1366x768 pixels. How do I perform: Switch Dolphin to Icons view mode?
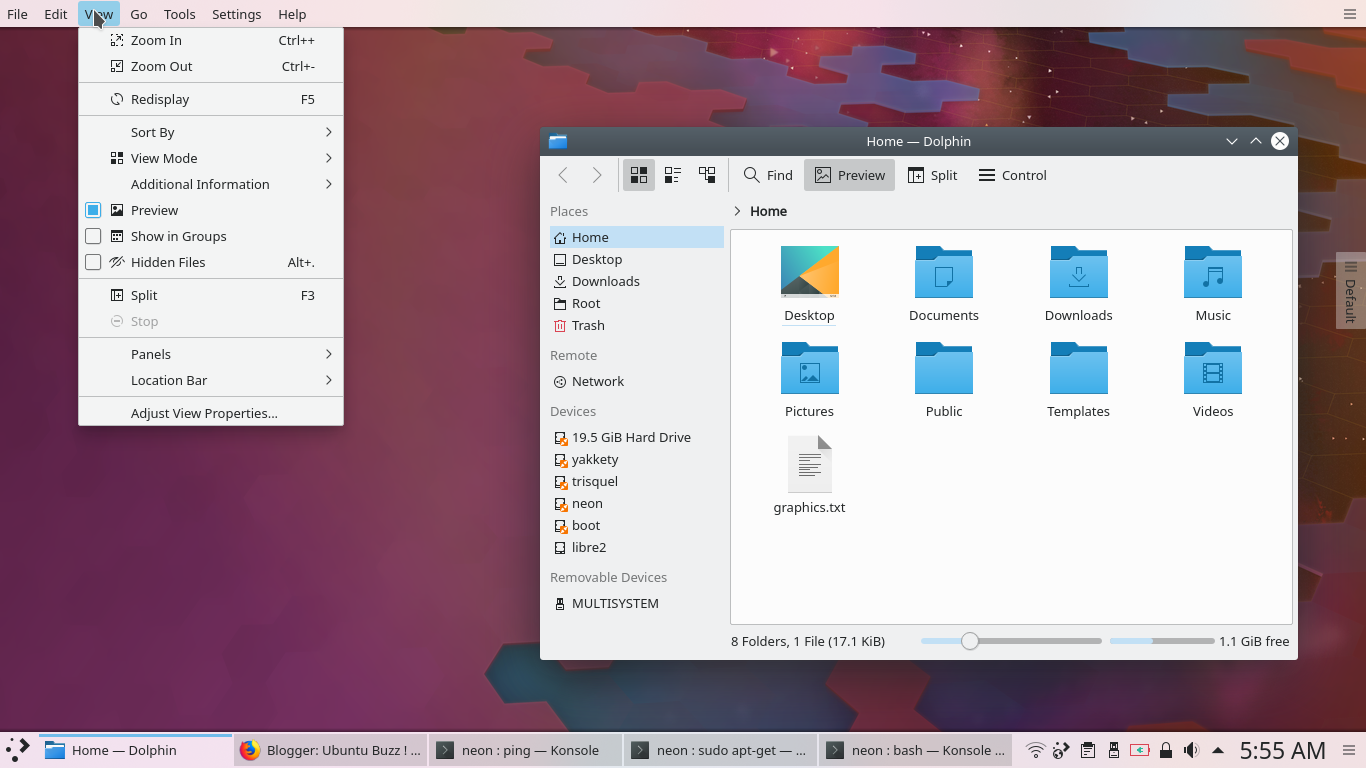point(638,174)
